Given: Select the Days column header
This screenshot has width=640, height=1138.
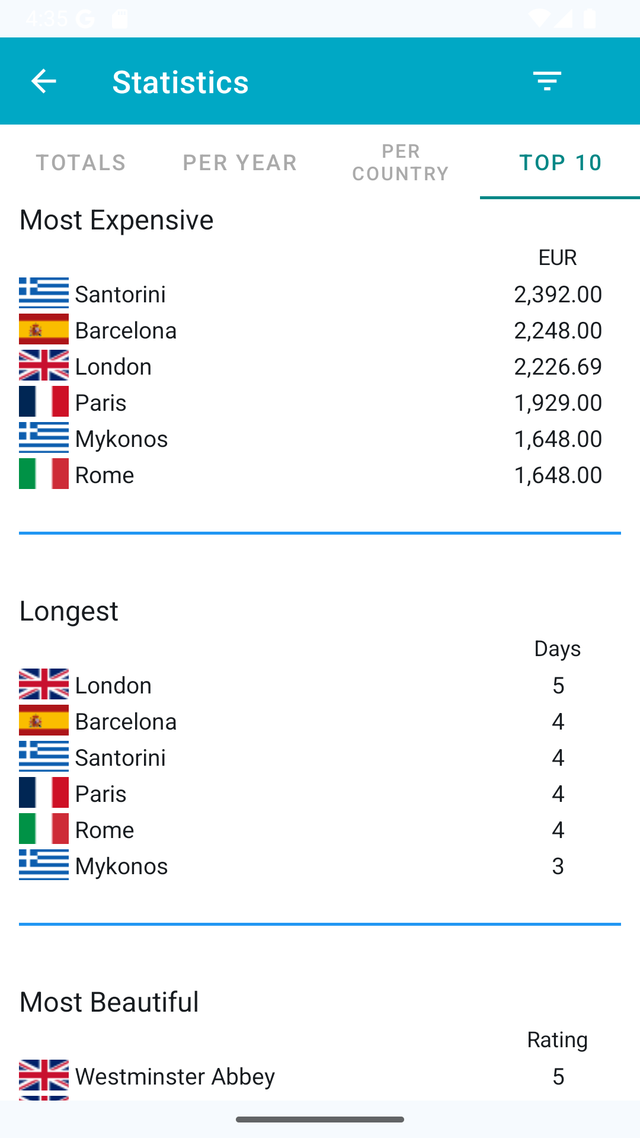Looking at the screenshot, I should (557, 648).
